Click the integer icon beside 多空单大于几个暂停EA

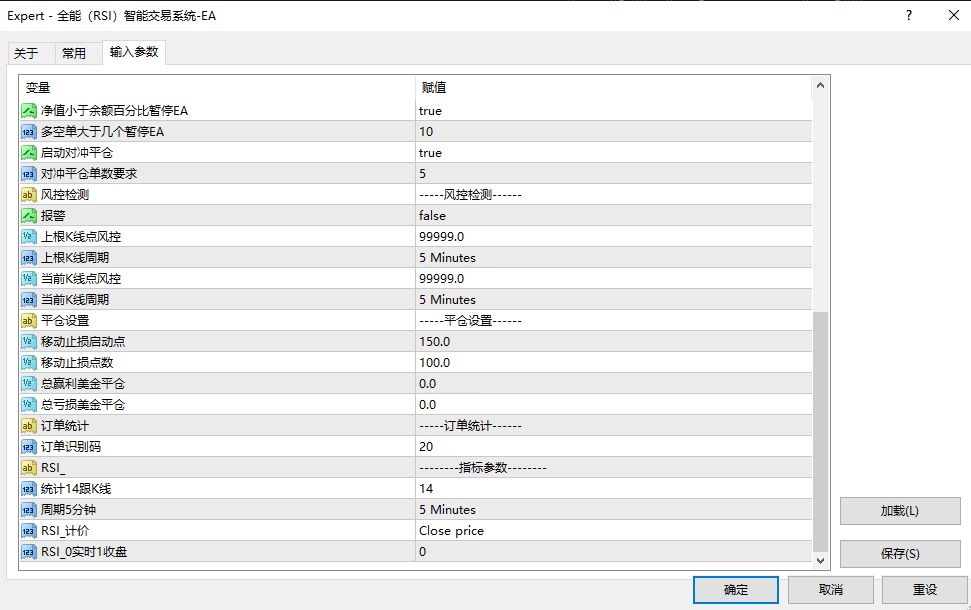pos(29,132)
